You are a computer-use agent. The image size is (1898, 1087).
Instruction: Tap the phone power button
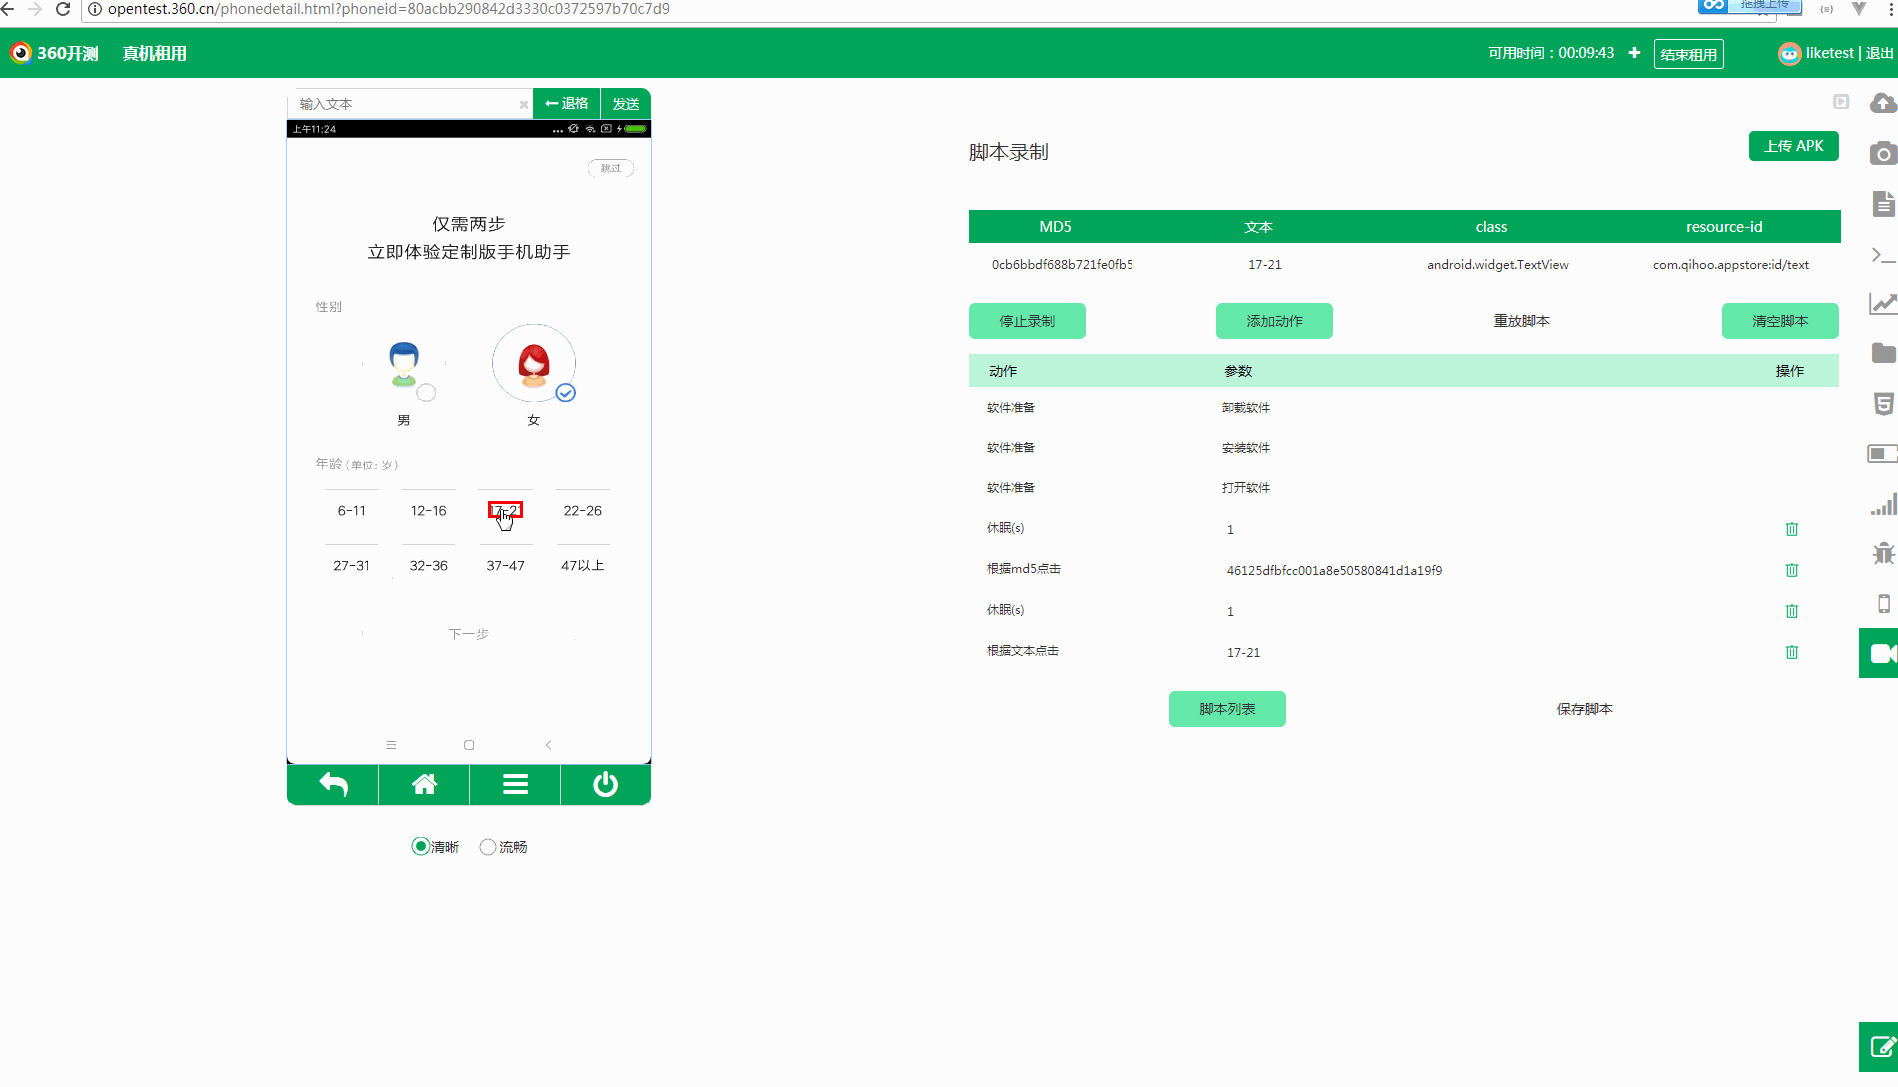pos(605,785)
